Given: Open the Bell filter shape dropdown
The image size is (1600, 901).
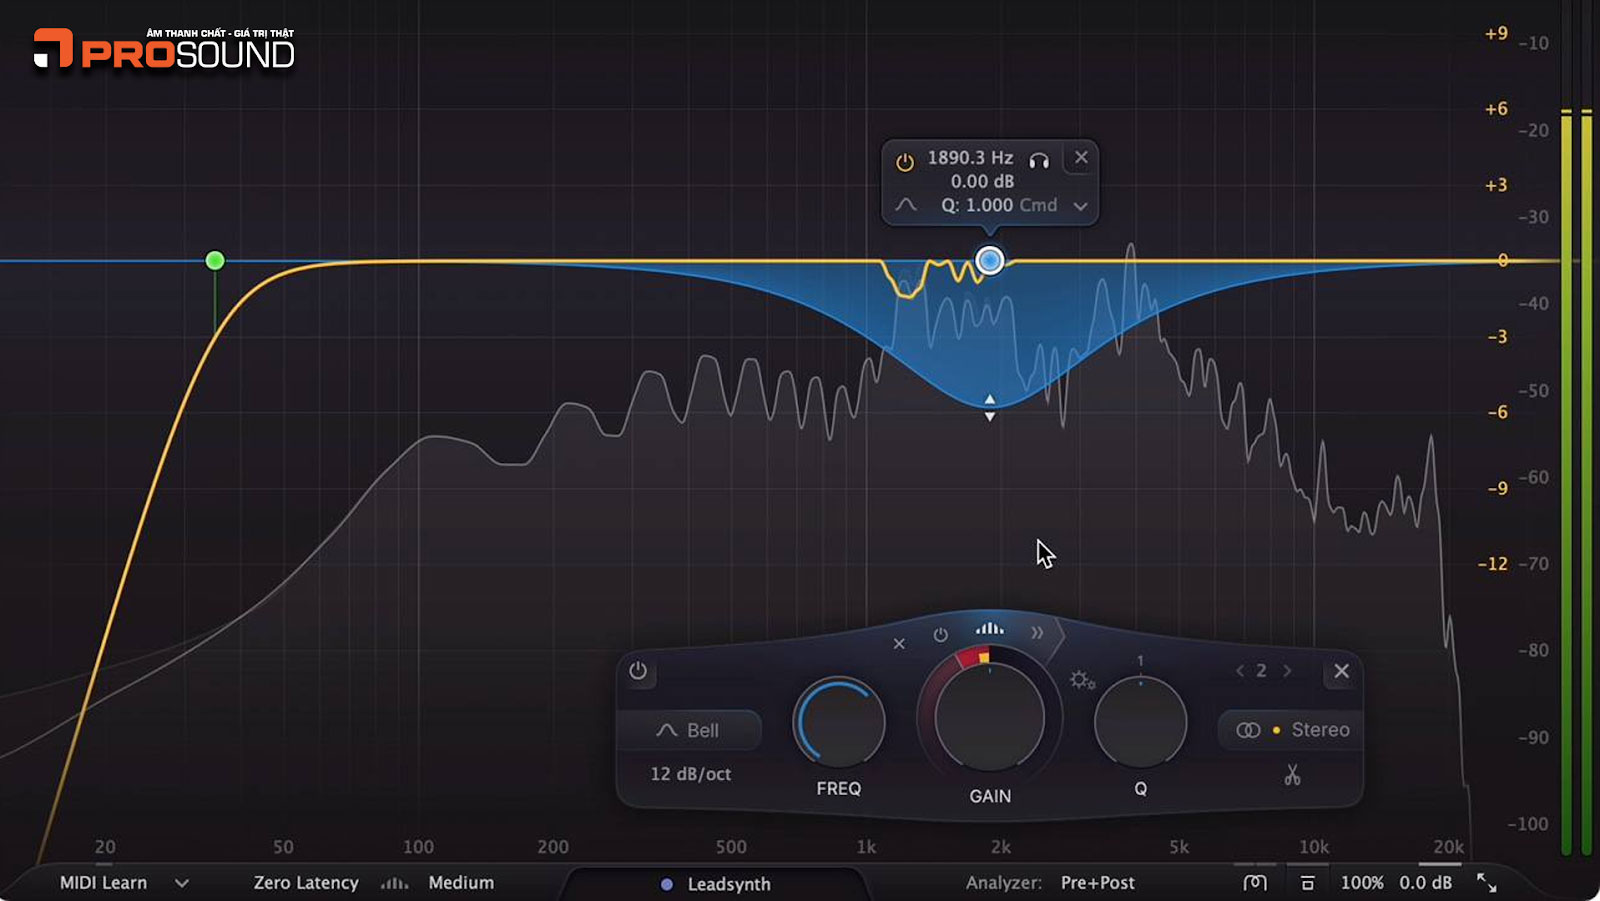Looking at the screenshot, I should [689, 730].
